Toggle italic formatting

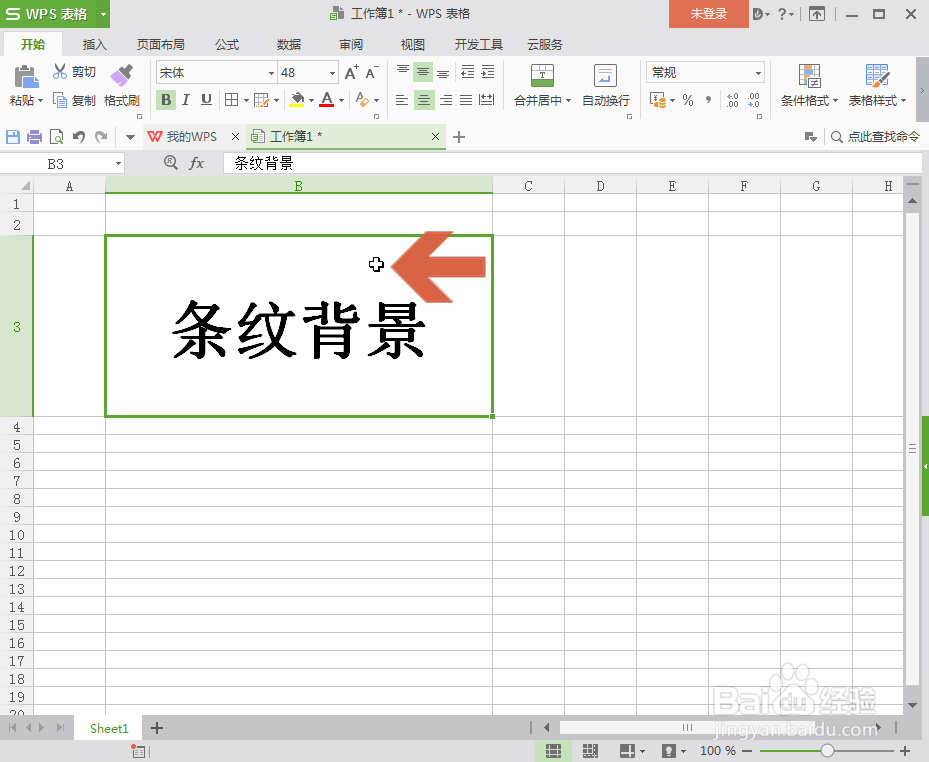click(184, 100)
